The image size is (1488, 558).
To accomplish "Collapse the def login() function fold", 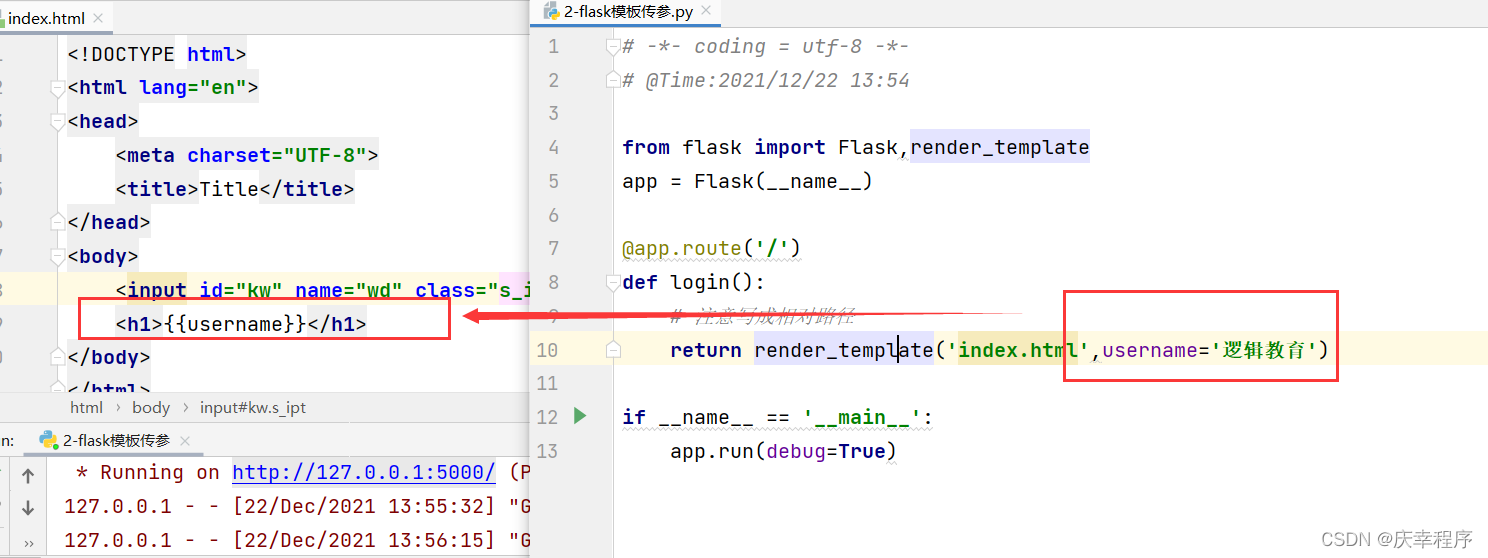I will (x=613, y=282).
